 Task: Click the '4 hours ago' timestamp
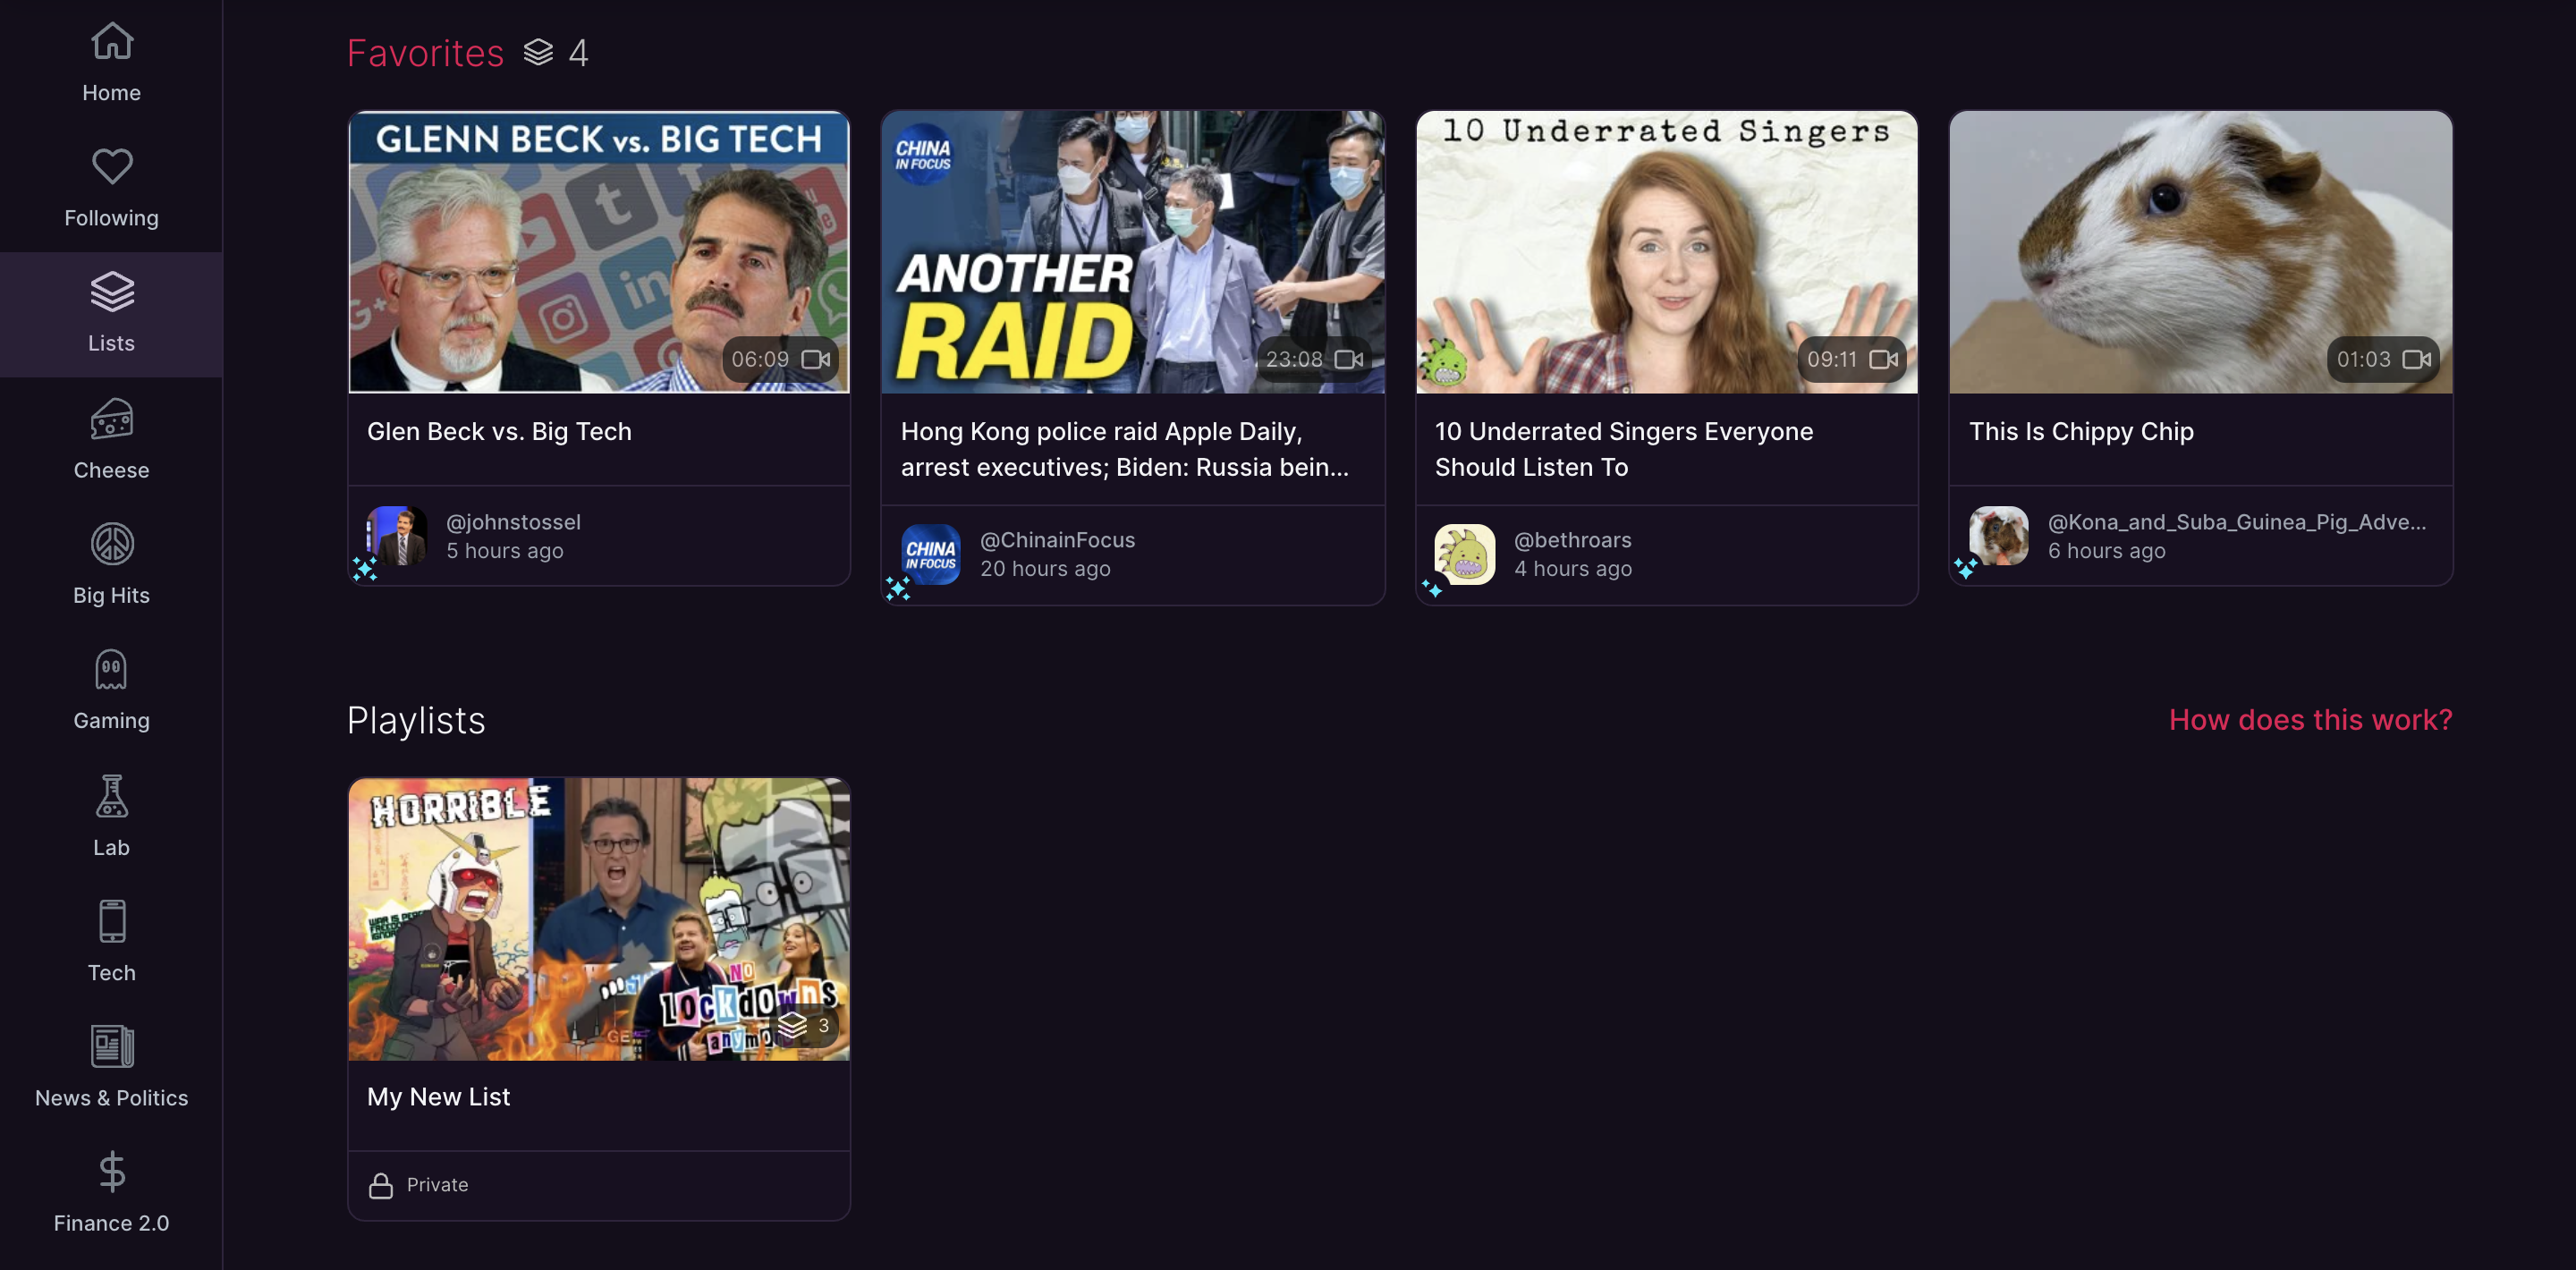pyautogui.click(x=1573, y=569)
